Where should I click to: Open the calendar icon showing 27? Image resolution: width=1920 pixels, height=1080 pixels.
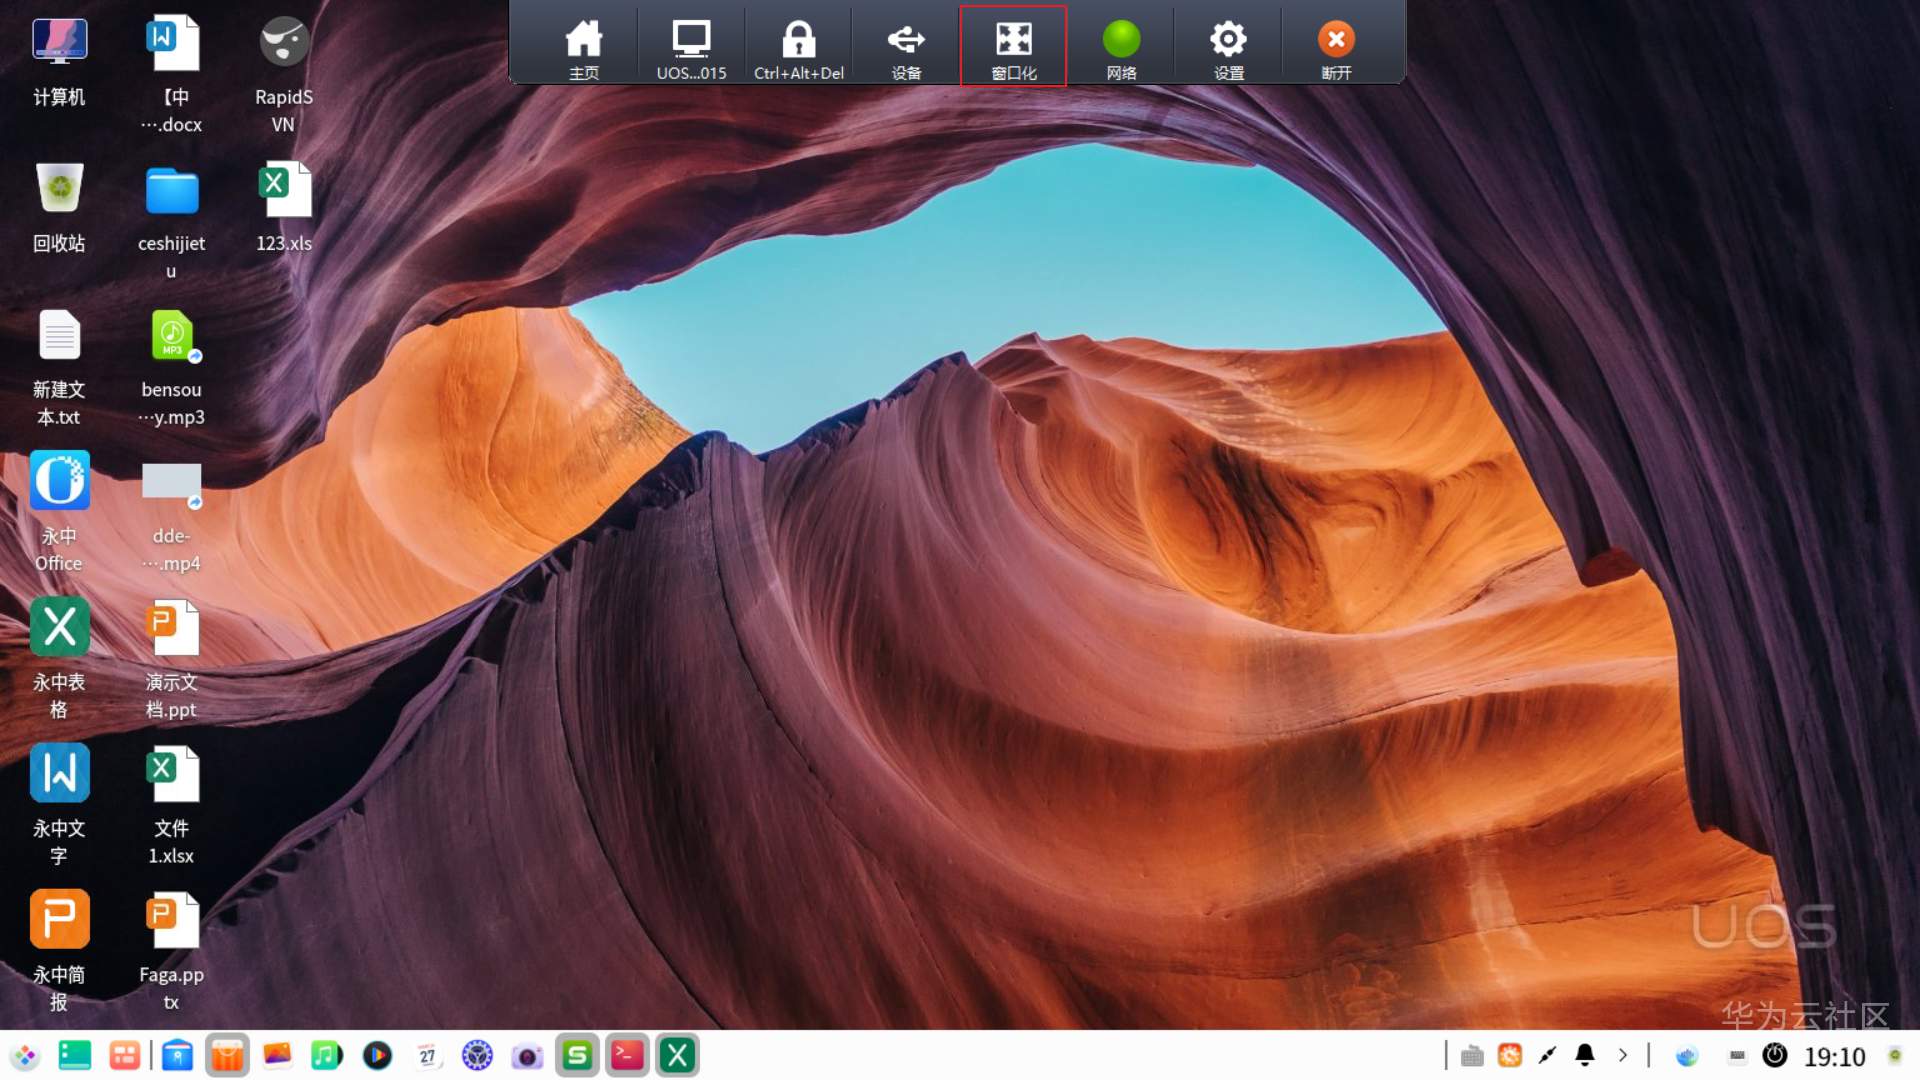click(427, 1056)
